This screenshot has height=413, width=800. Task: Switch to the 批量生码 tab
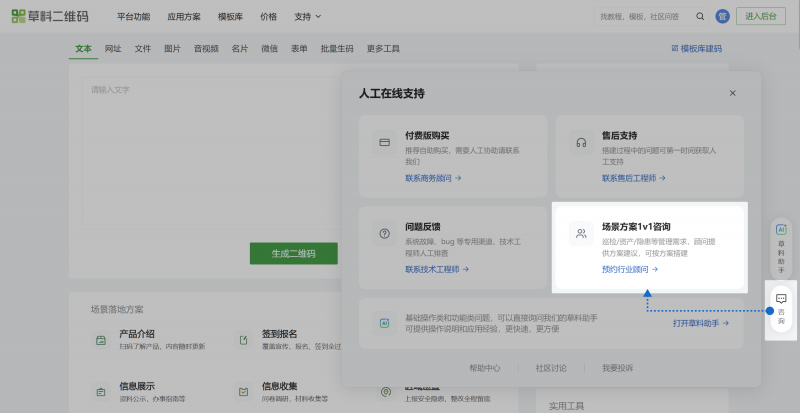pyautogui.click(x=337, y=48)
